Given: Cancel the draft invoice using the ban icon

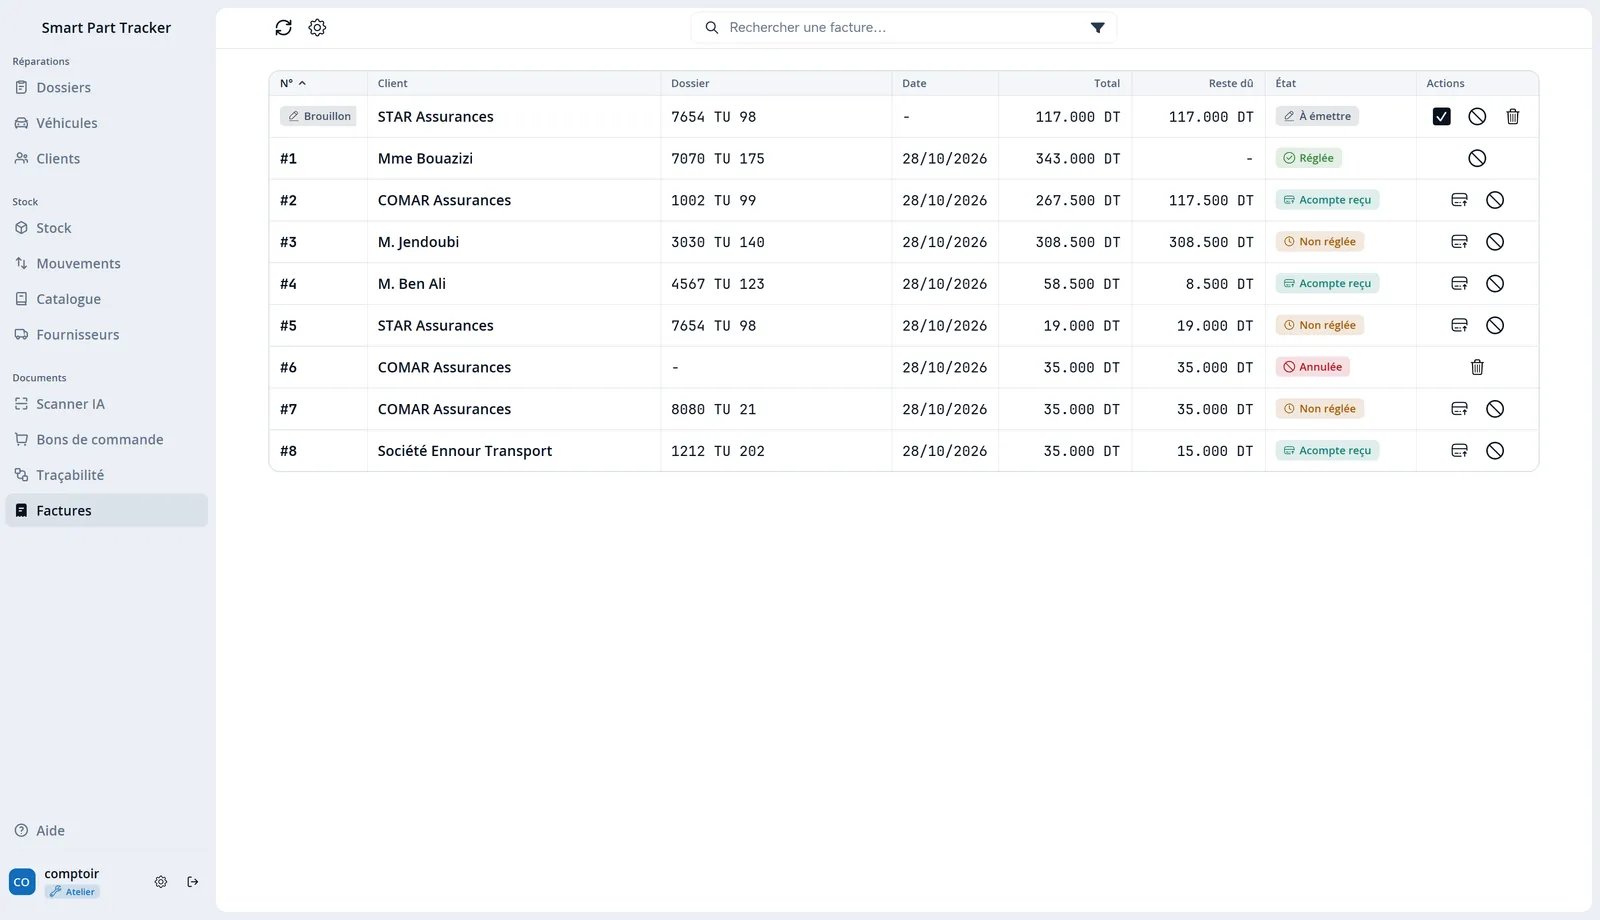Looking at the screenshot, I should (1477, 117).
